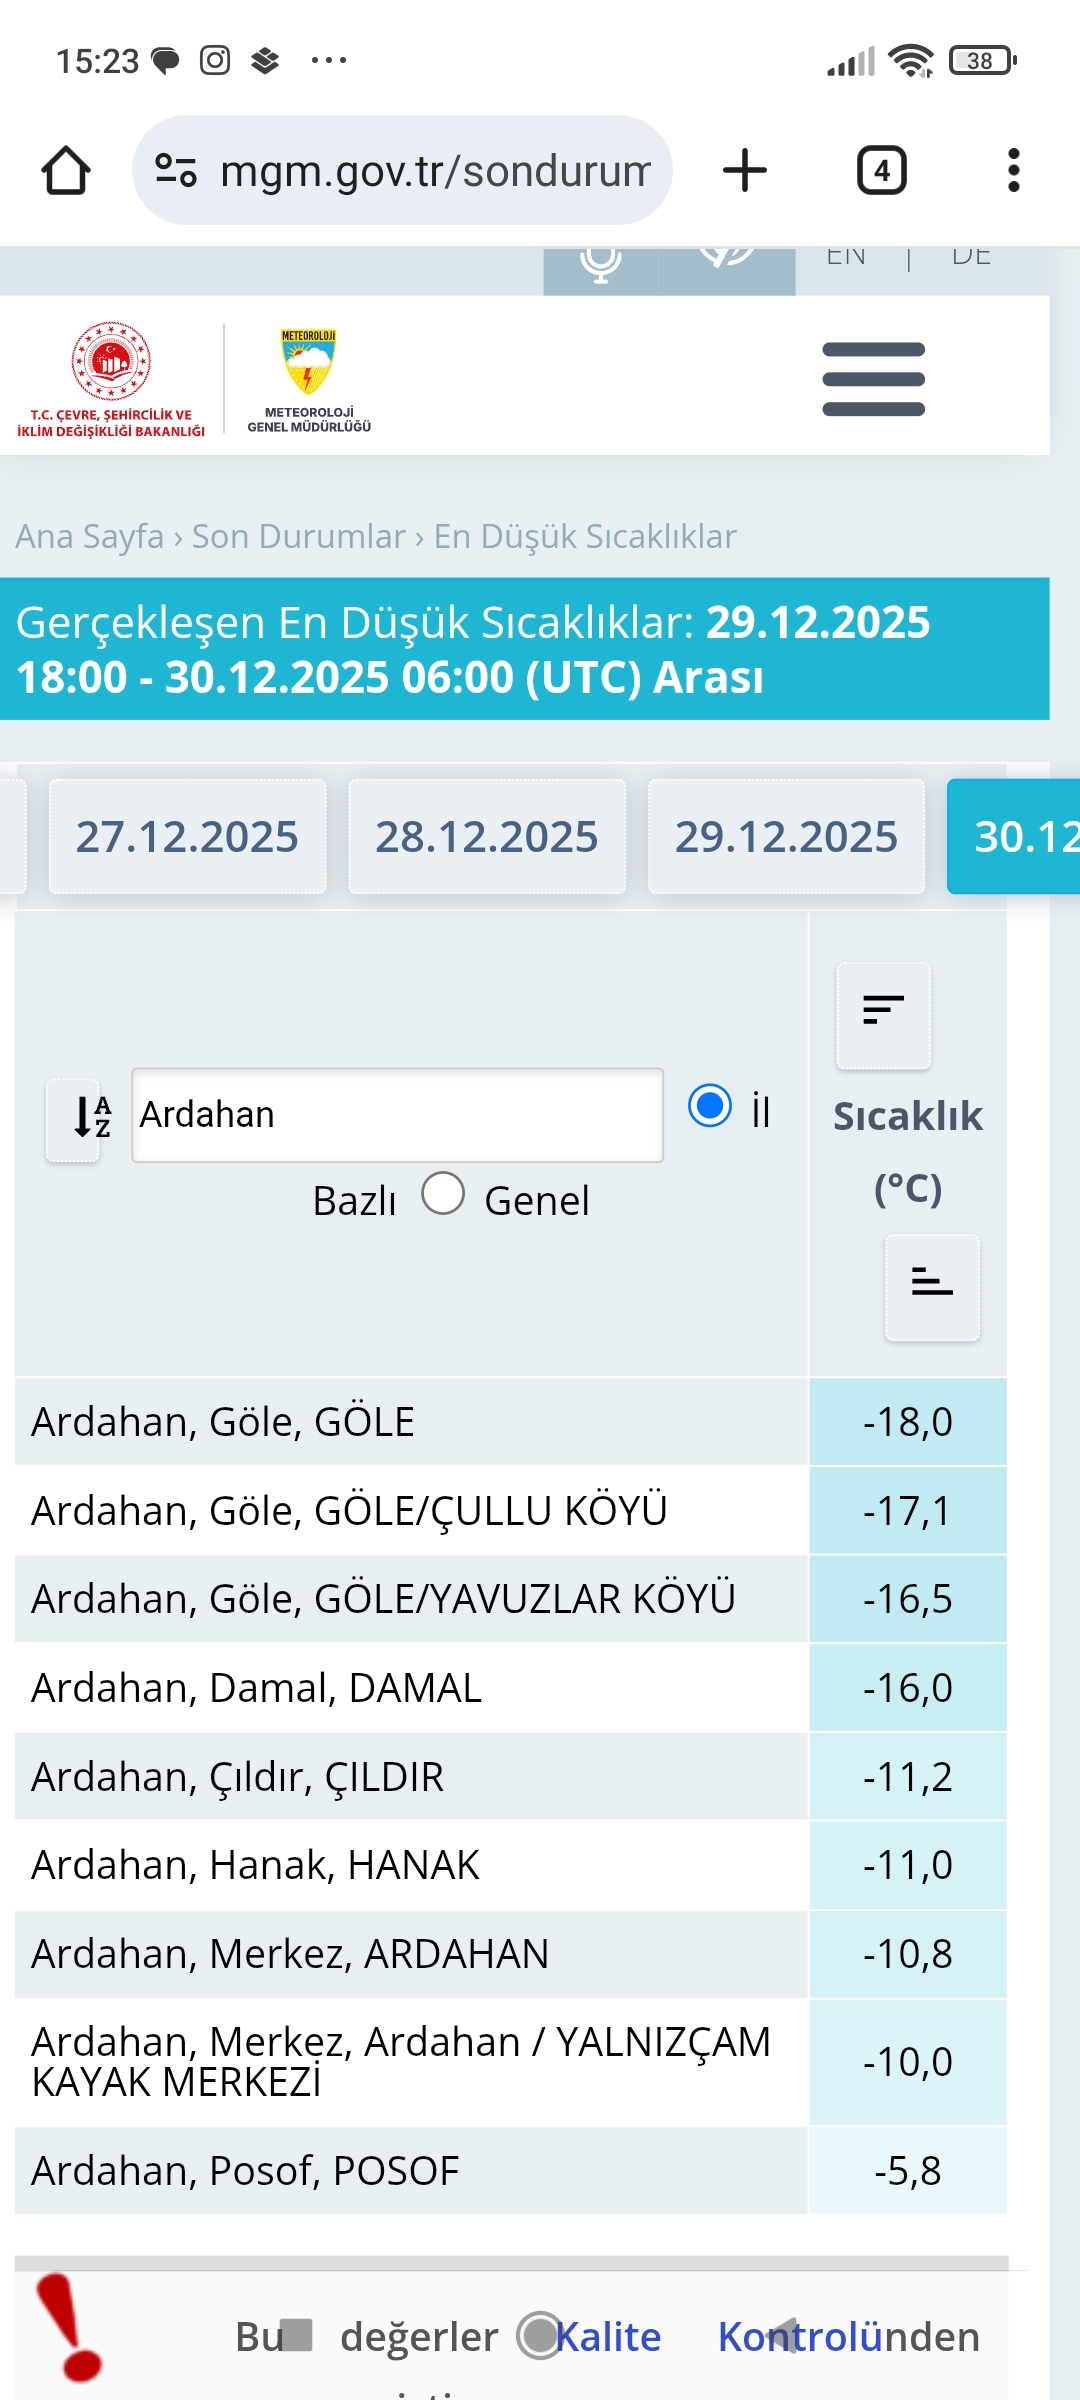Screen dimensions: 1080x2400
Task: Open the browser three-dot menu
Action: click(x=1014, y=170)
